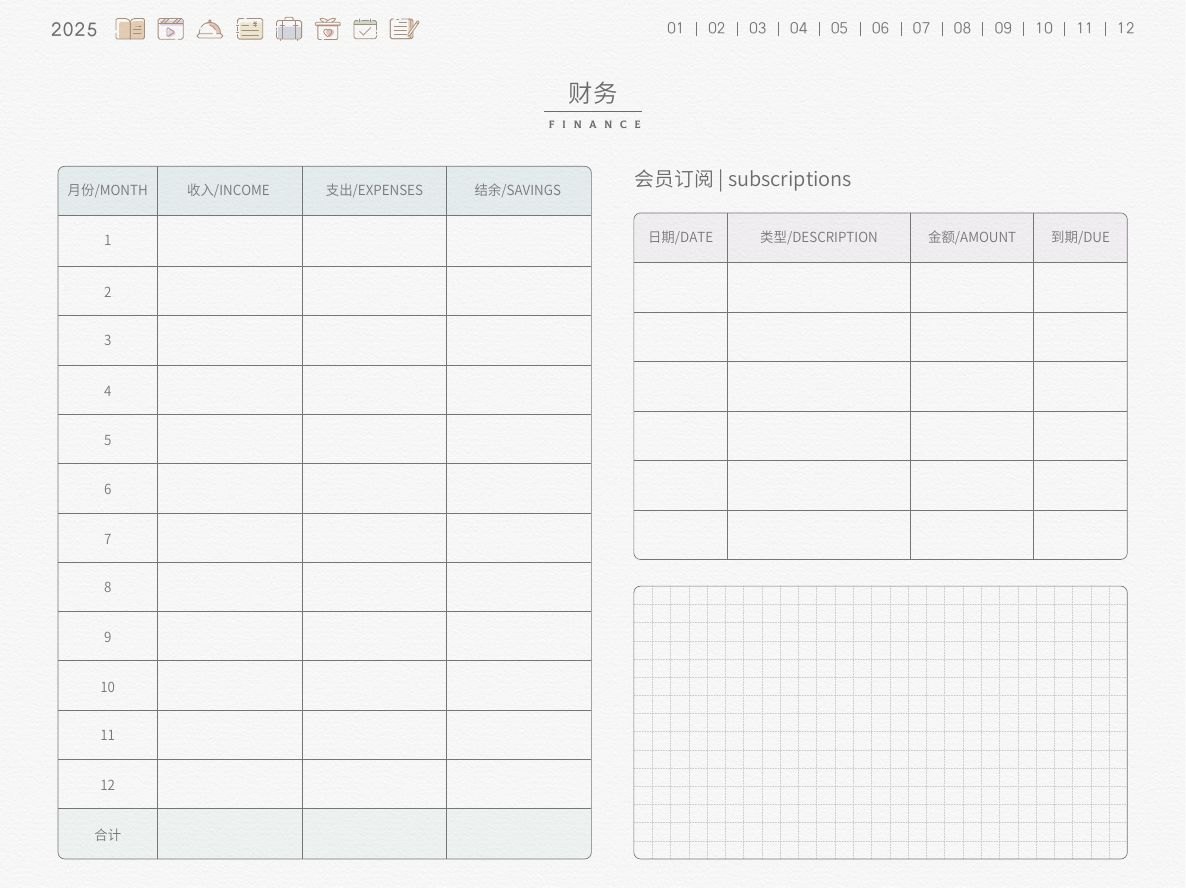Select the expenses cell for month 5
Image resolution: width=1186 pixels, height=888 pixels.
374,439
